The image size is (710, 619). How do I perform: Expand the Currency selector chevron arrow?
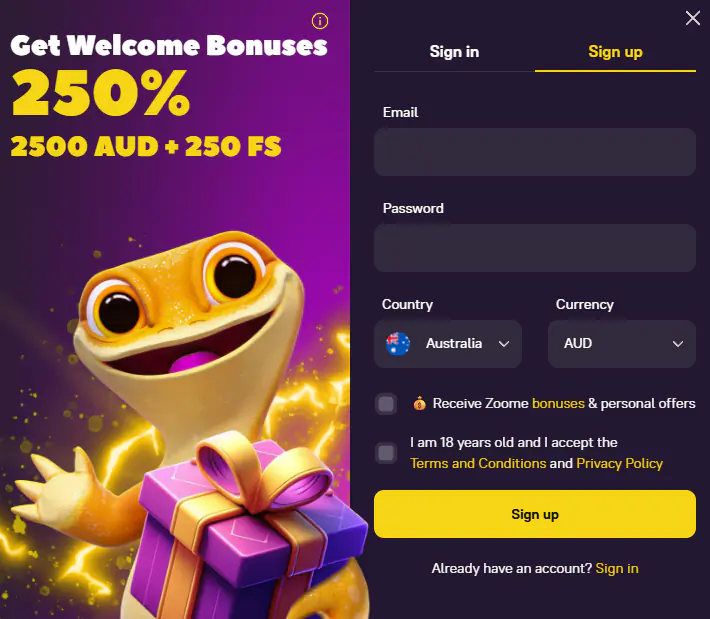click(x=678, y=344)
